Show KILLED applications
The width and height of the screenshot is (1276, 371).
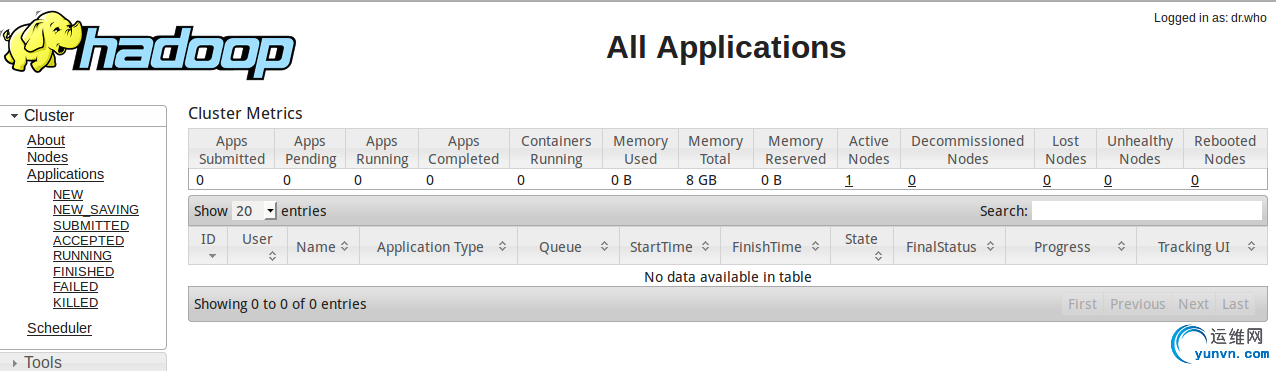[x=75, y=303]
